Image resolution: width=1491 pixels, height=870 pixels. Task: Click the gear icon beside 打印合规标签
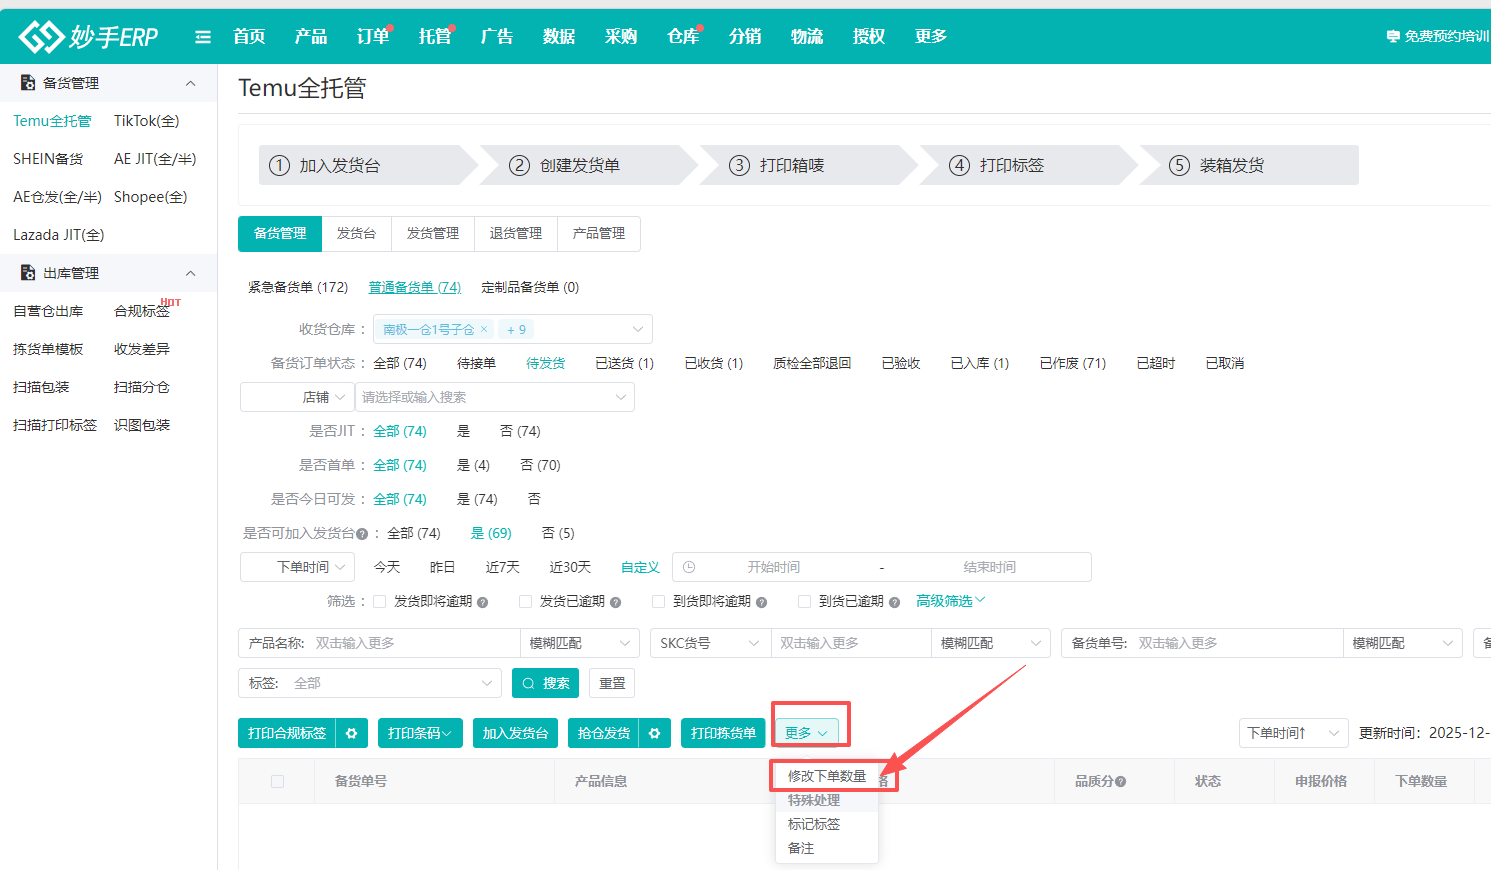pos(351,733)
